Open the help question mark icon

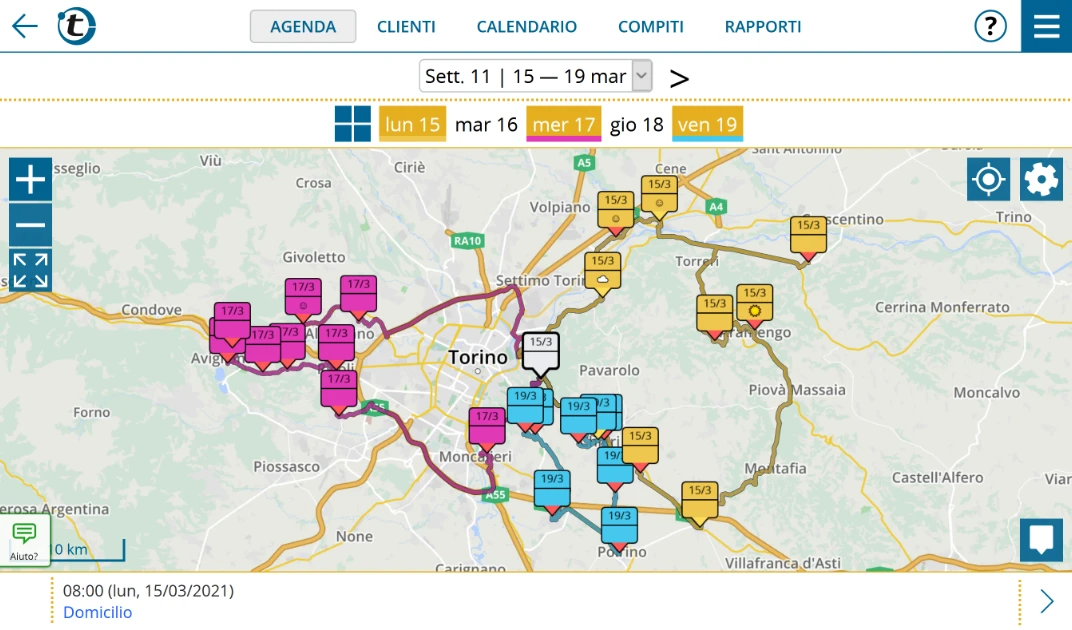click(x=990, y=27)
